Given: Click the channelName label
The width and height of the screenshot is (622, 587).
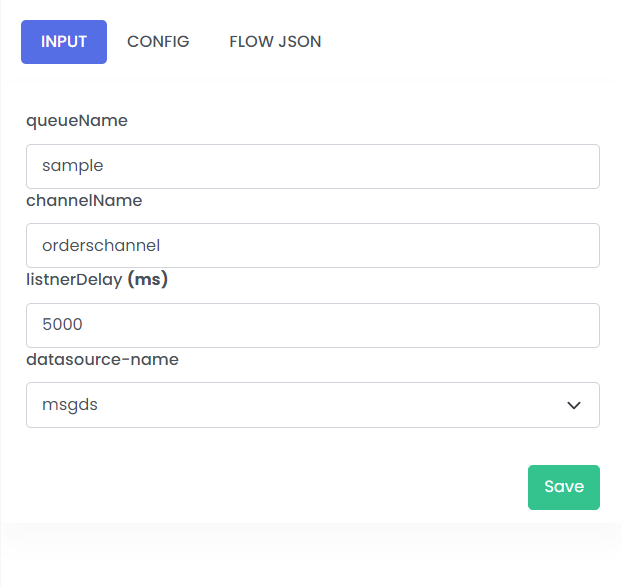Looking at the screenshot, I should (x=84, y=200).
